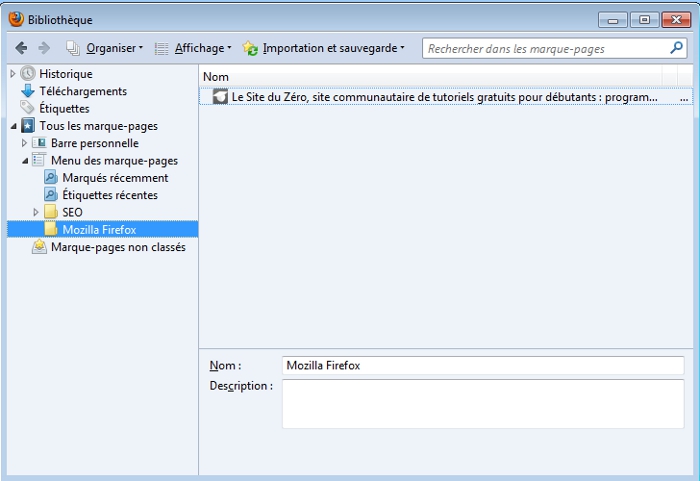700x481 pixels.
Task: Select Marque-pages non classés
Action: 118,247
